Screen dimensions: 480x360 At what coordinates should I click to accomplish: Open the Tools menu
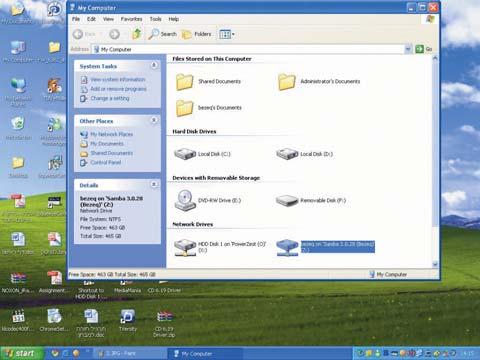[155, 19]
